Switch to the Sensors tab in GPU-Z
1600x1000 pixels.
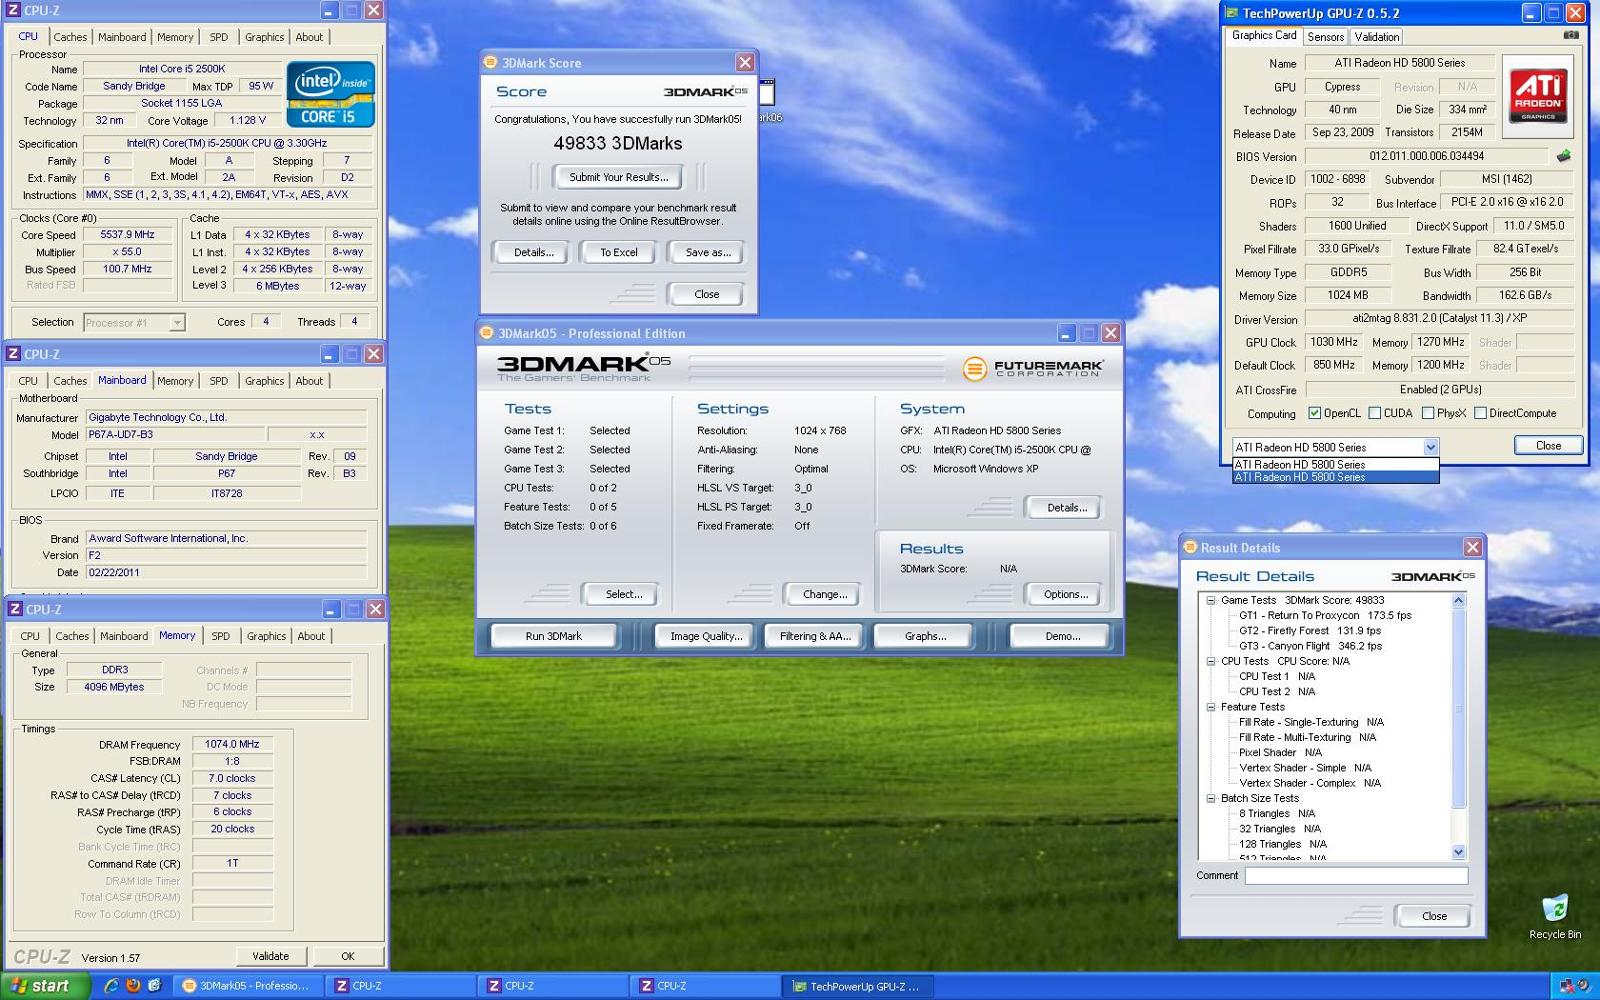1326,37
